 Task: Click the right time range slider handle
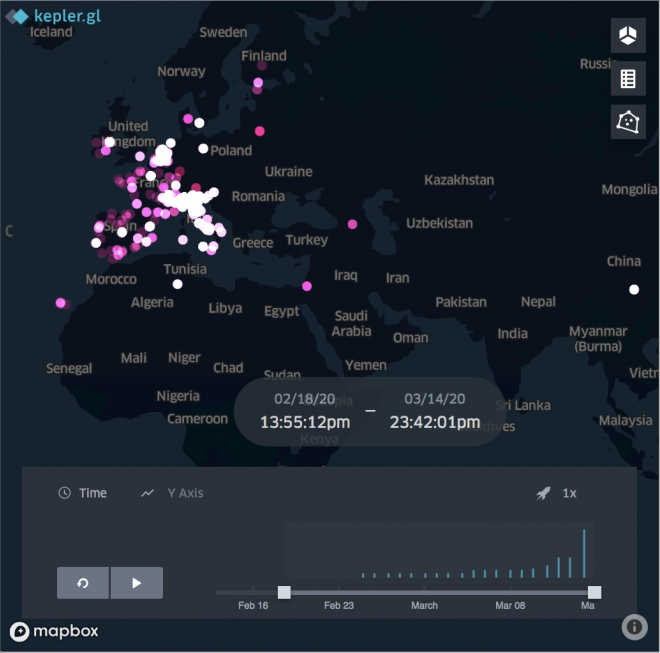[x=595, y=592]
